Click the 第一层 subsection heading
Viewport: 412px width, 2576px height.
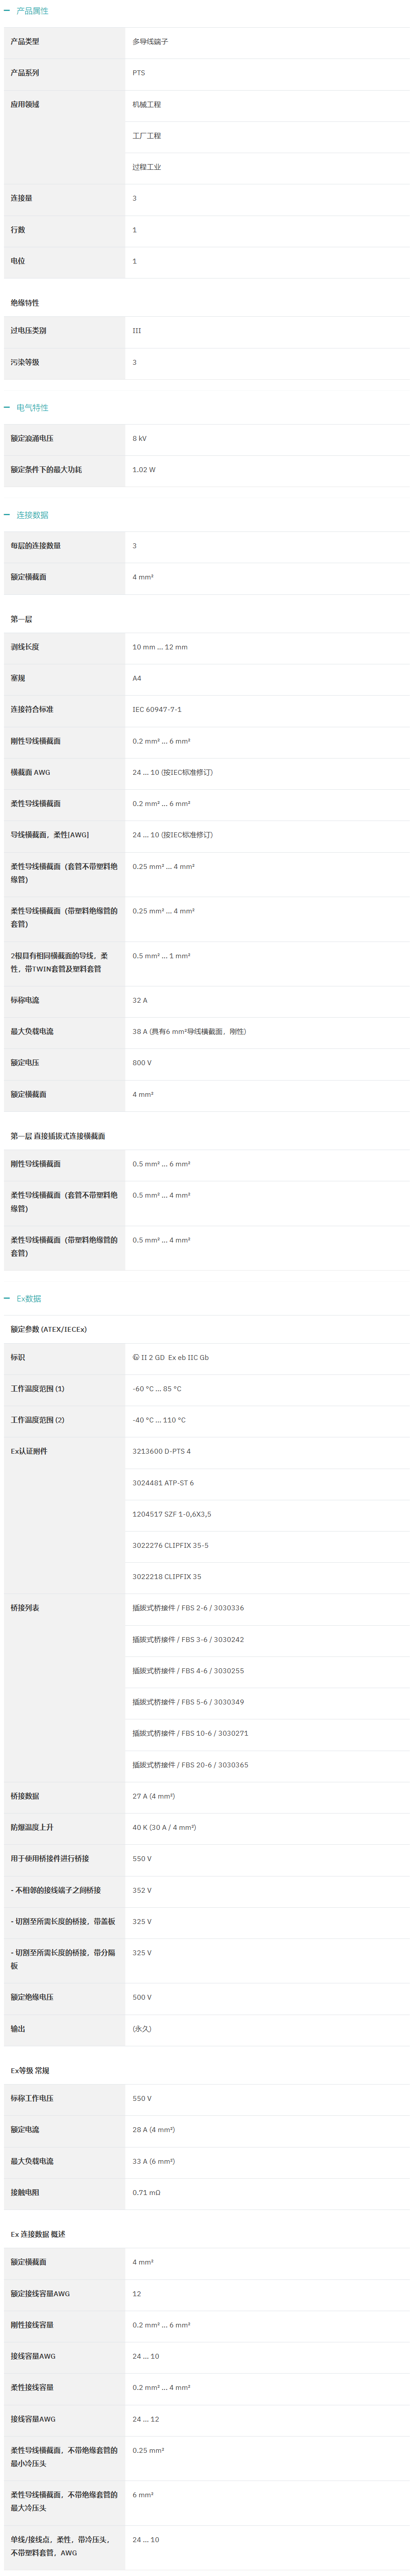click(21, 619)
